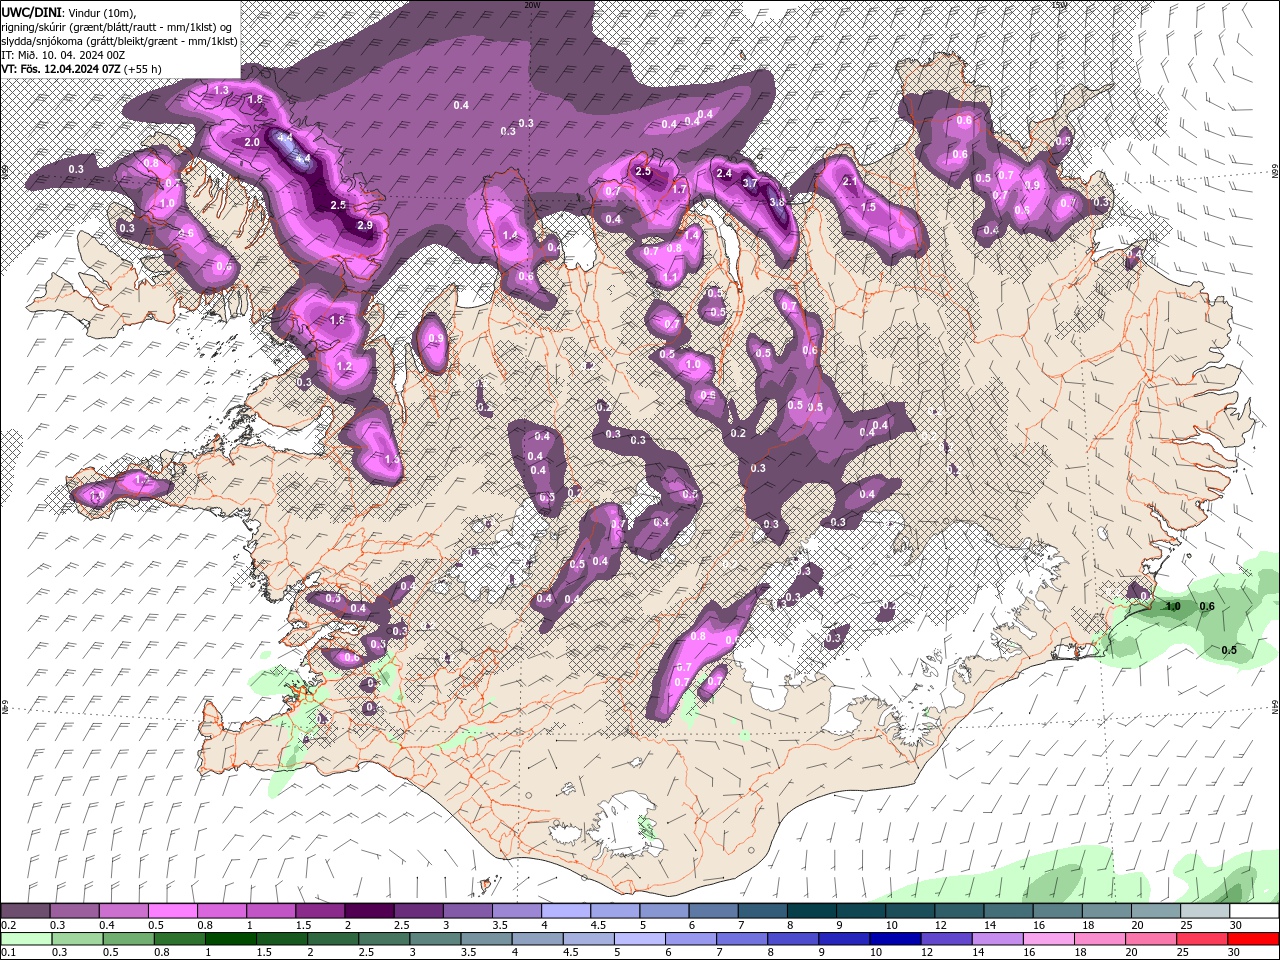This screenshot has height=960, width=1280.
Task: Click the dark teal top swatch between 9 and 10
Action: coord(859,911)
